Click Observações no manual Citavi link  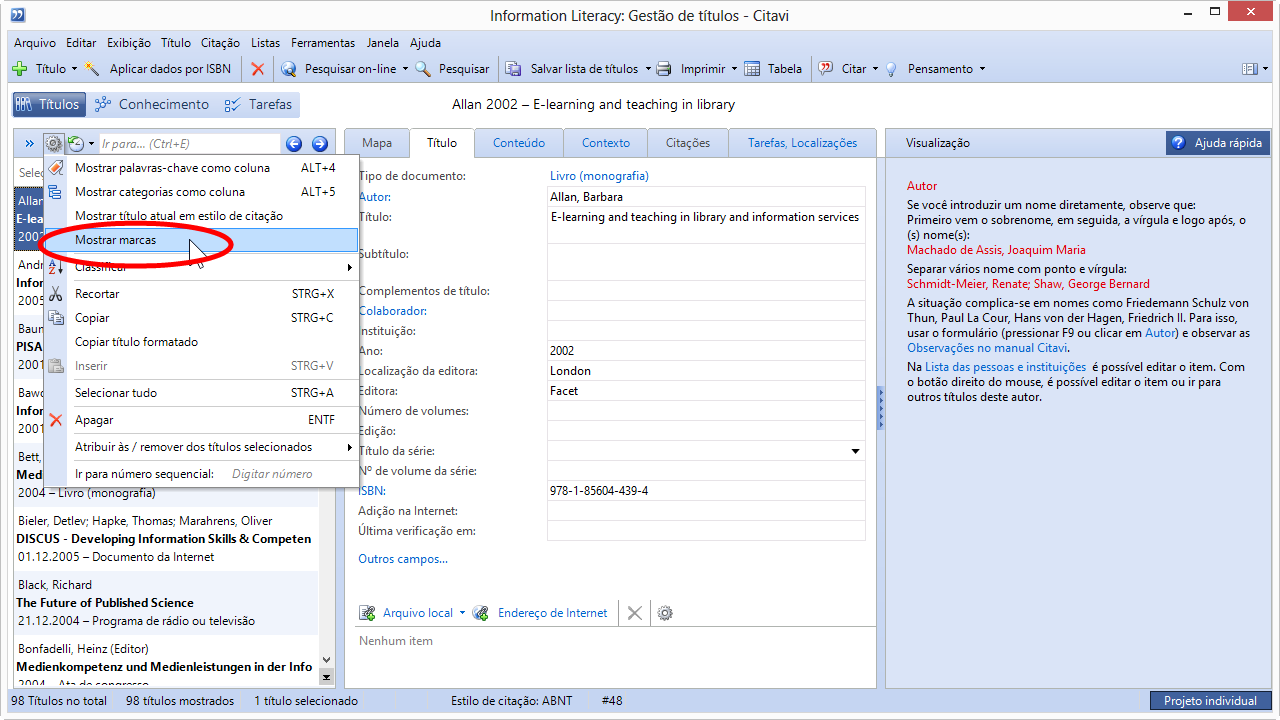[x=987, y=348]
